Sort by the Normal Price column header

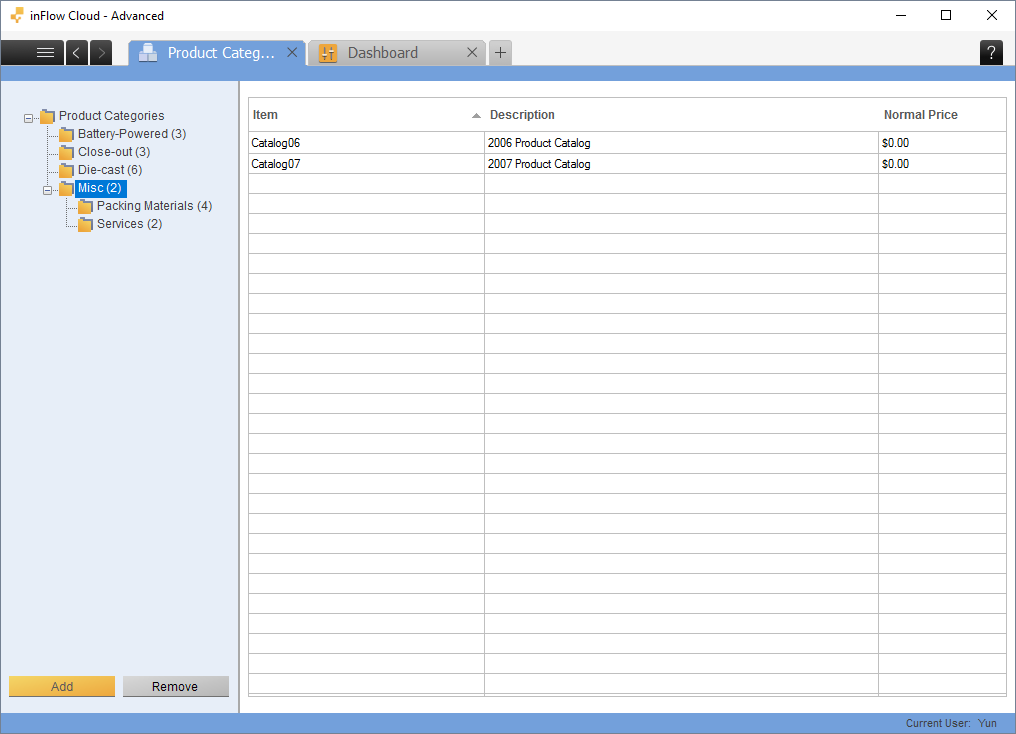[x=942, y=115]
